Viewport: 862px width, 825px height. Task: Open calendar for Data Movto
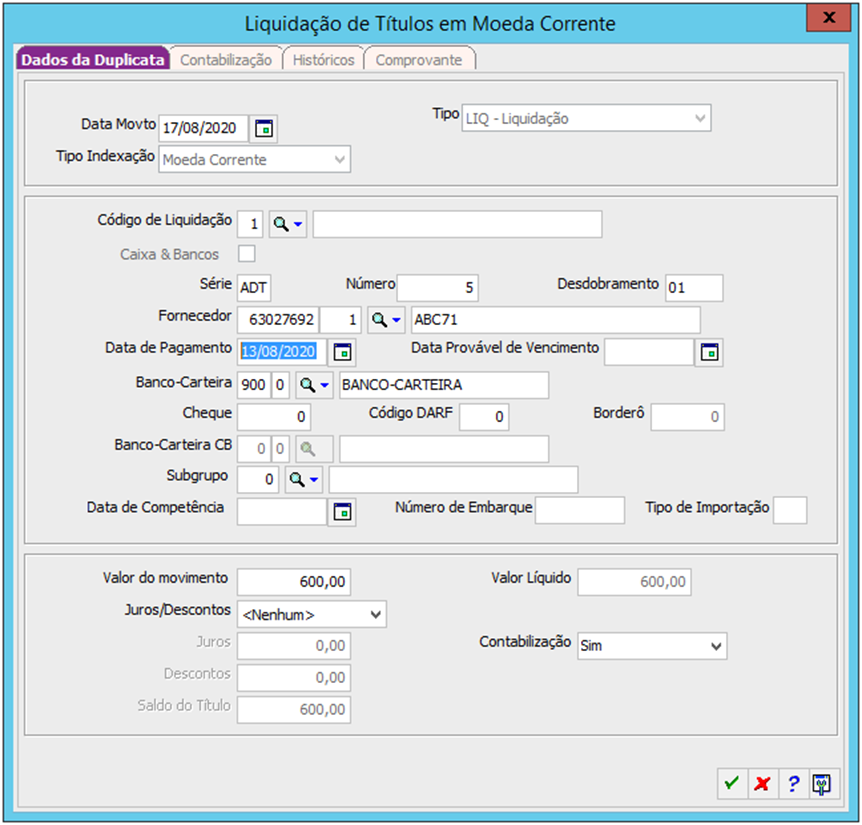coord(264,129)
